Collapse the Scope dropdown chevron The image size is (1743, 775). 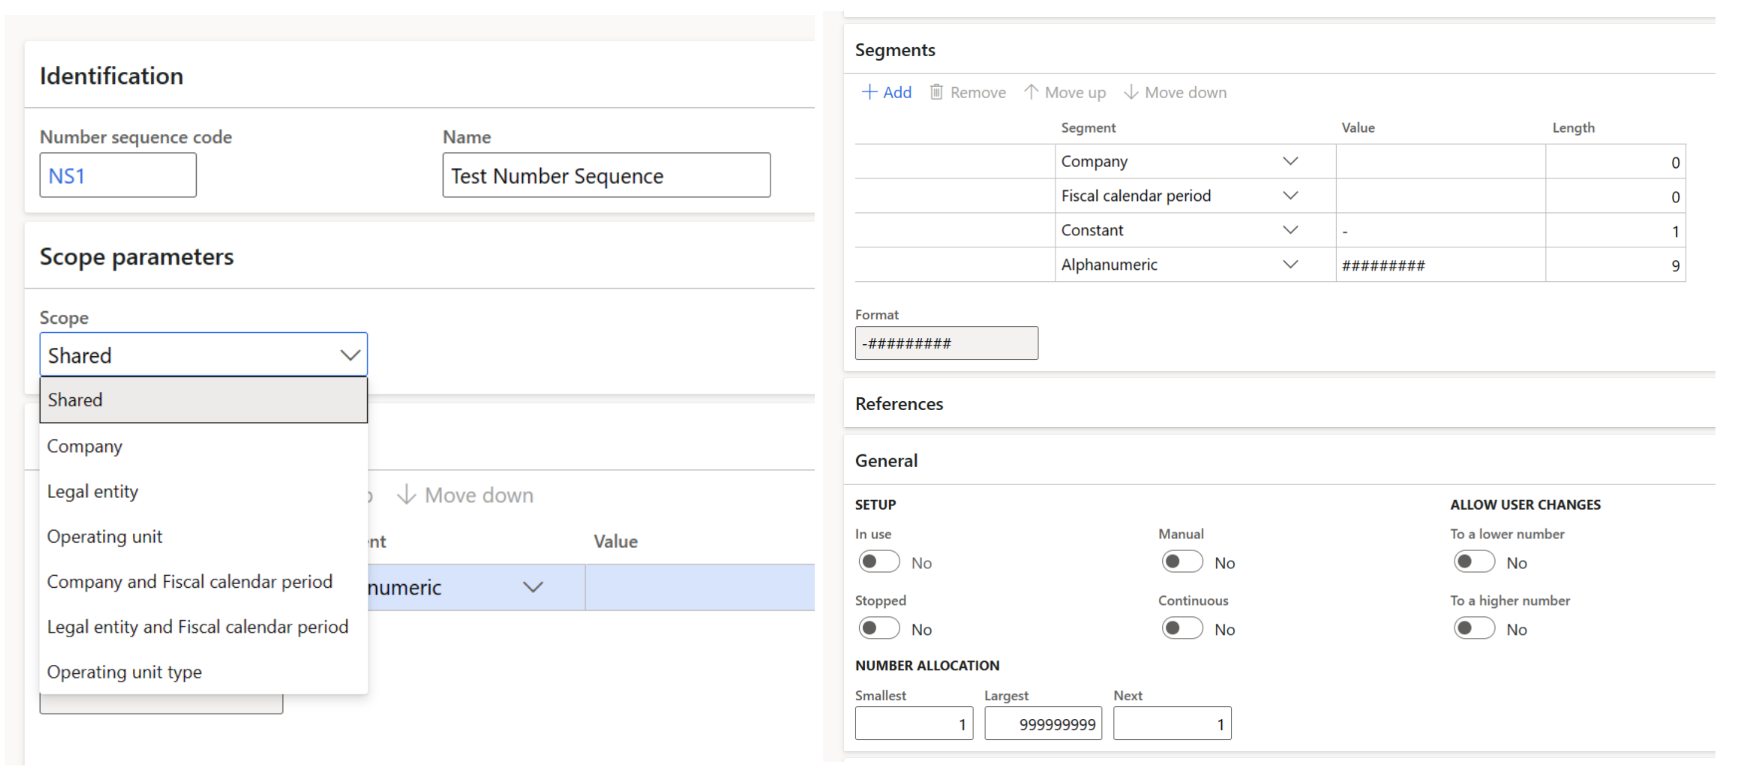coord(349,355)
